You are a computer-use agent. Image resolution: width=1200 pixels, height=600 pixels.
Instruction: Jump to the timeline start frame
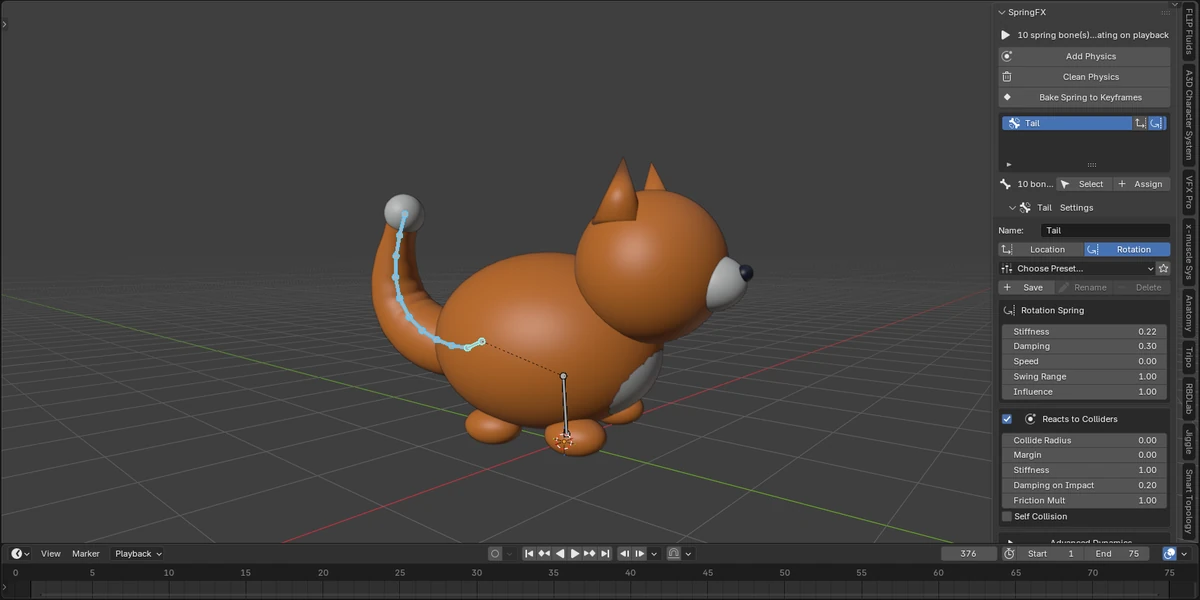(x=529, y=553)
